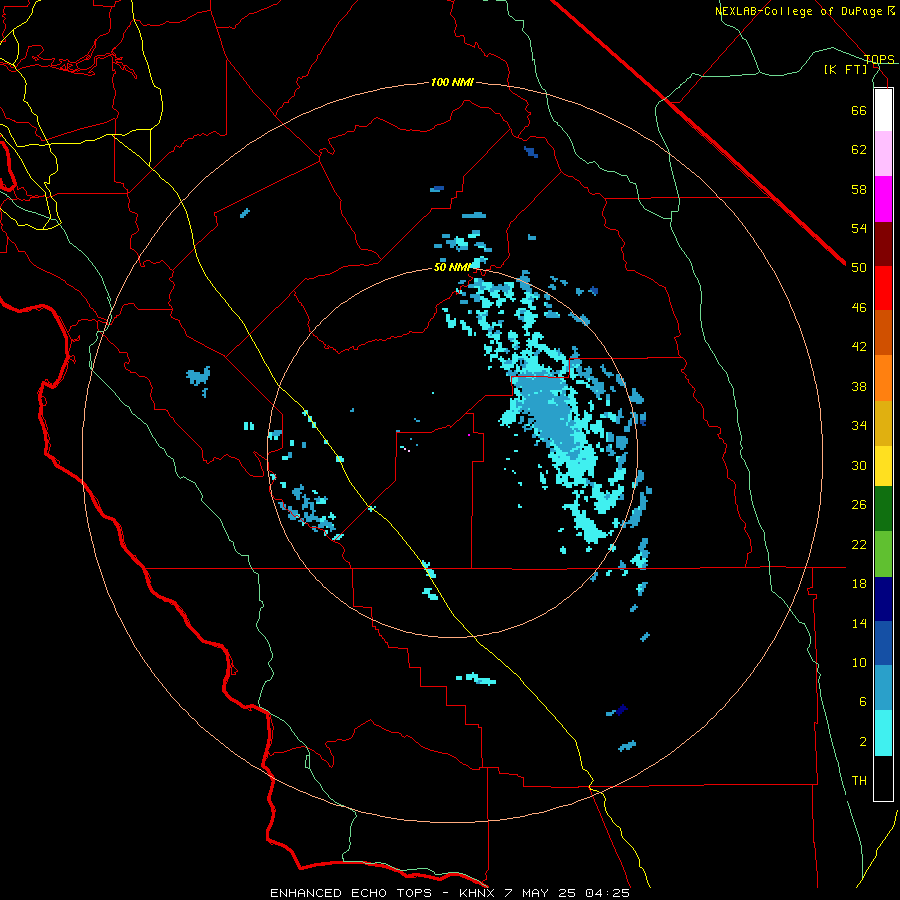Click the KHNX station identifier in caption

pyautogui.click(x=479, y=893)
